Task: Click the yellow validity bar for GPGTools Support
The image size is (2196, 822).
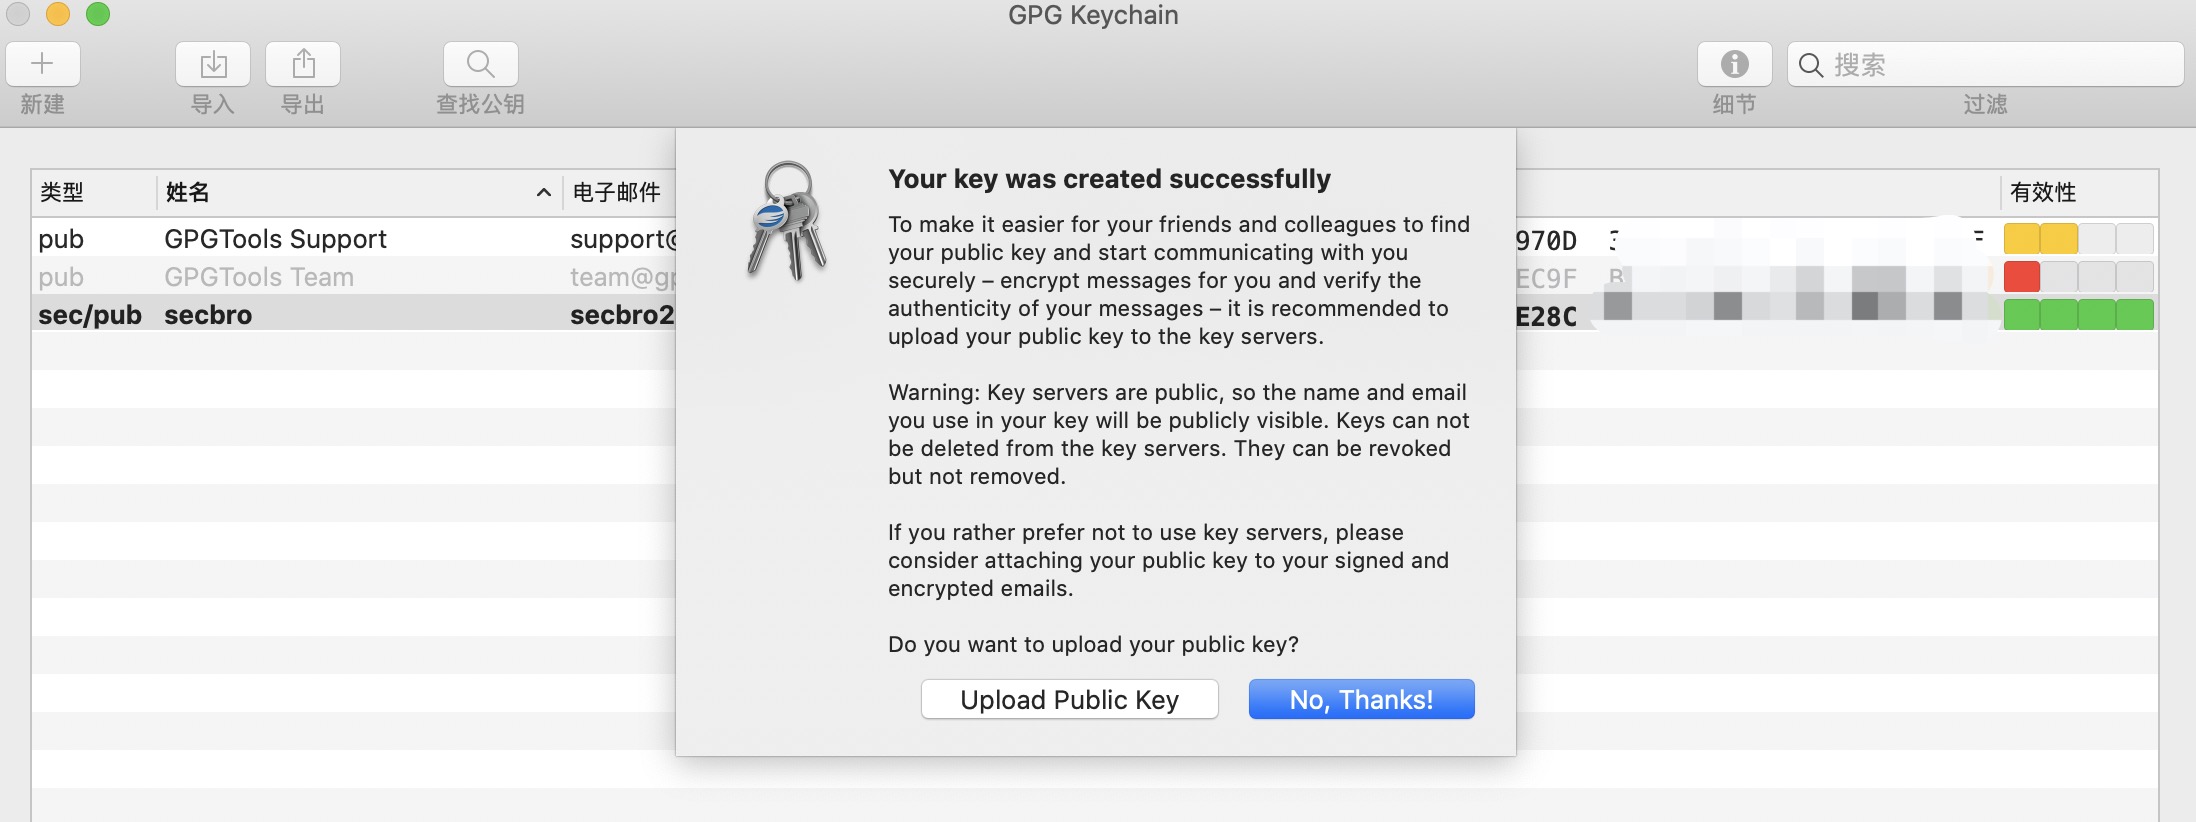Action: [2041, 239]
